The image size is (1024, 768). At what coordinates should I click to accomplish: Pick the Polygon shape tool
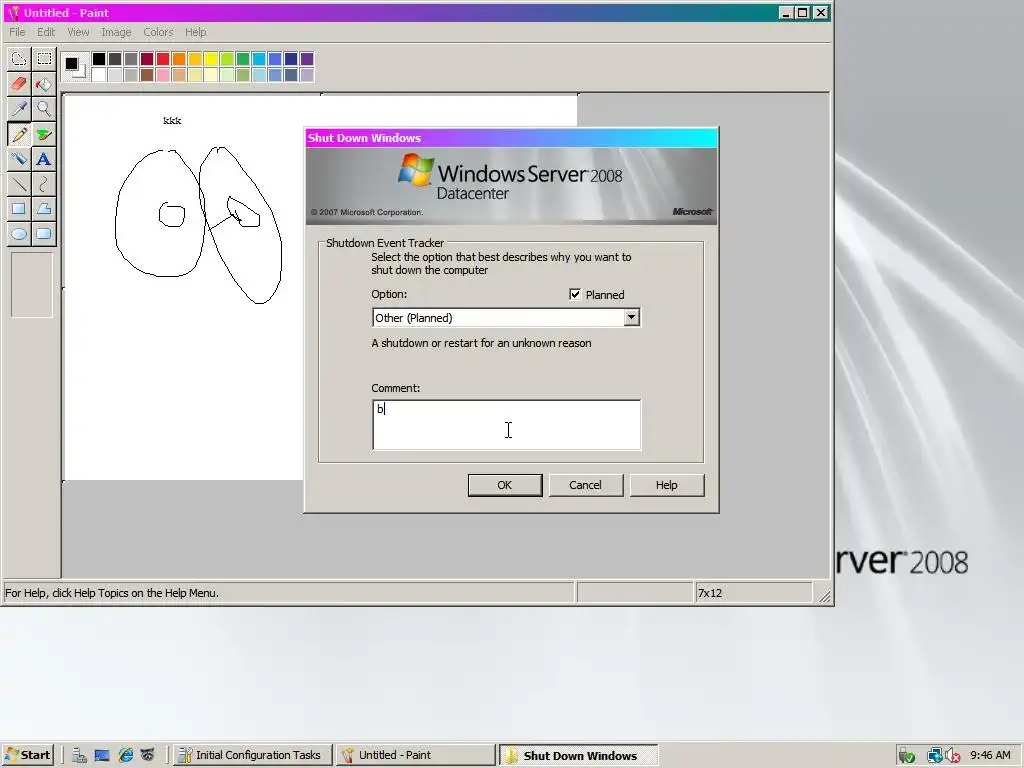44,209
